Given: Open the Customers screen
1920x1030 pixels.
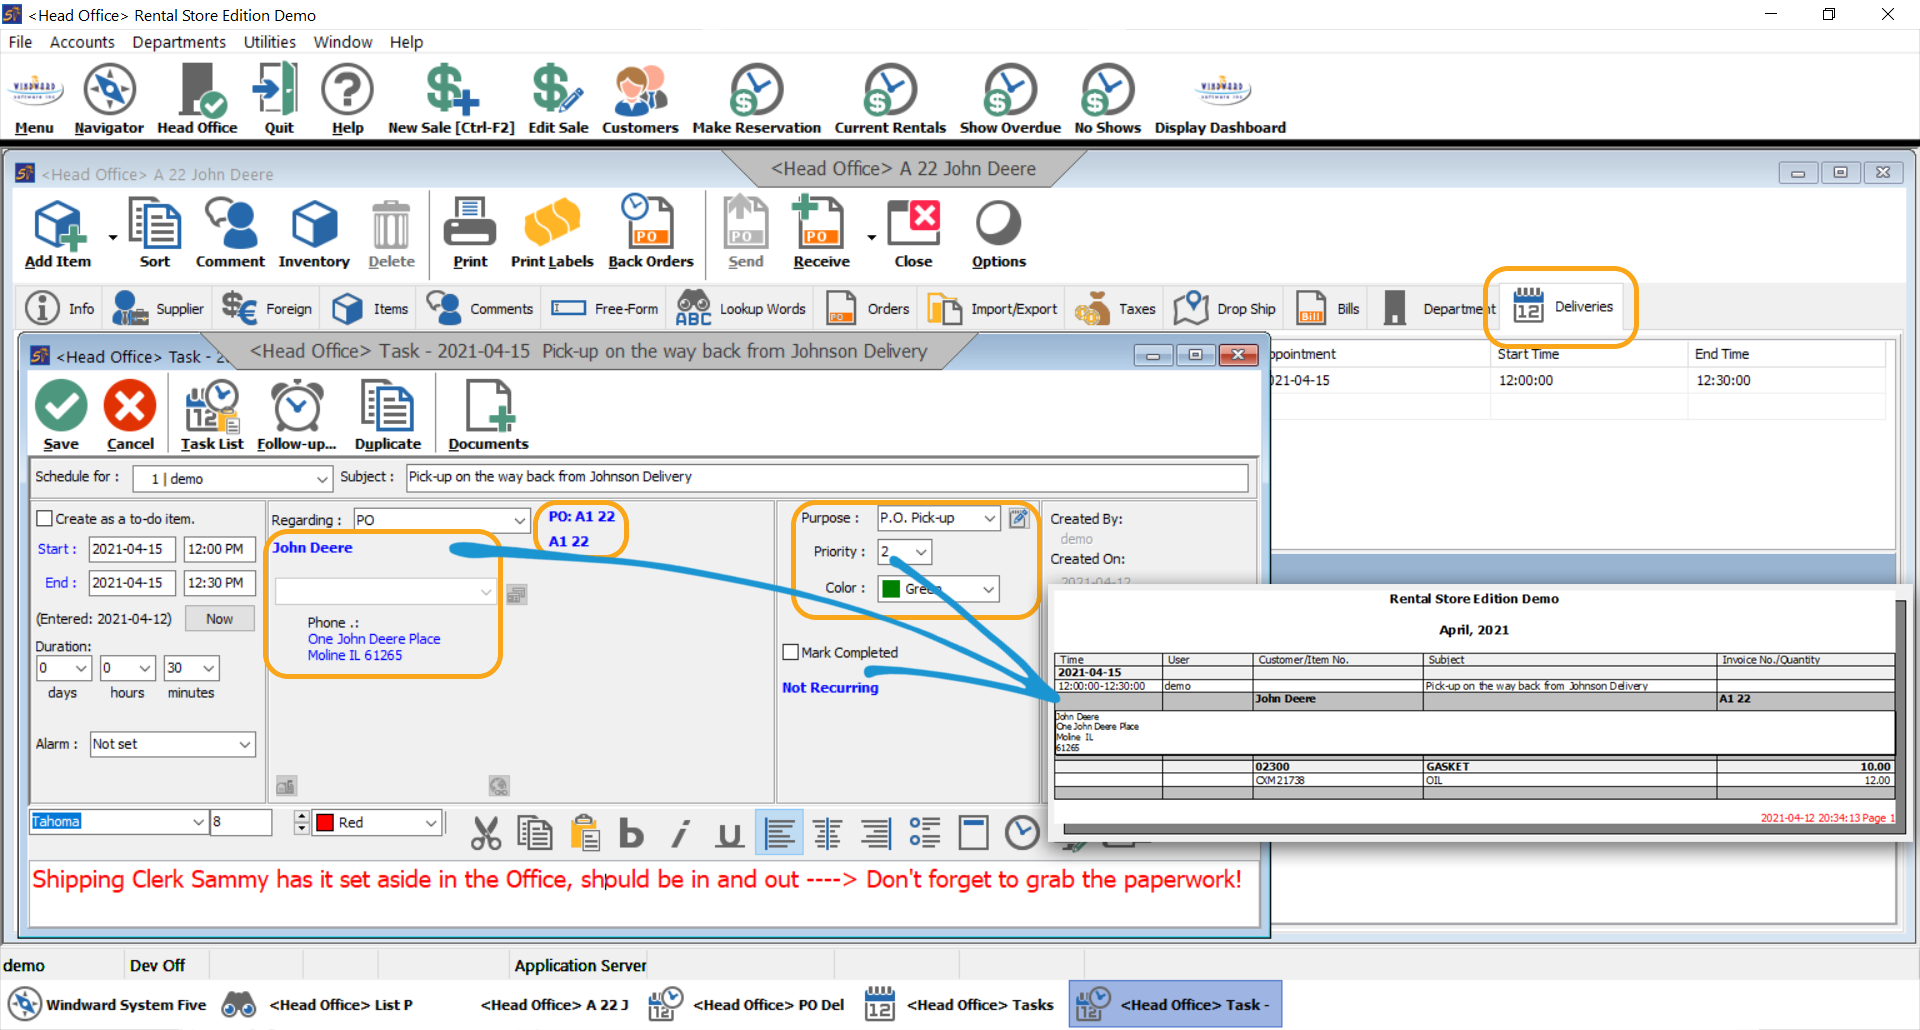Looking at the screenshot, I should pos(639,98).
